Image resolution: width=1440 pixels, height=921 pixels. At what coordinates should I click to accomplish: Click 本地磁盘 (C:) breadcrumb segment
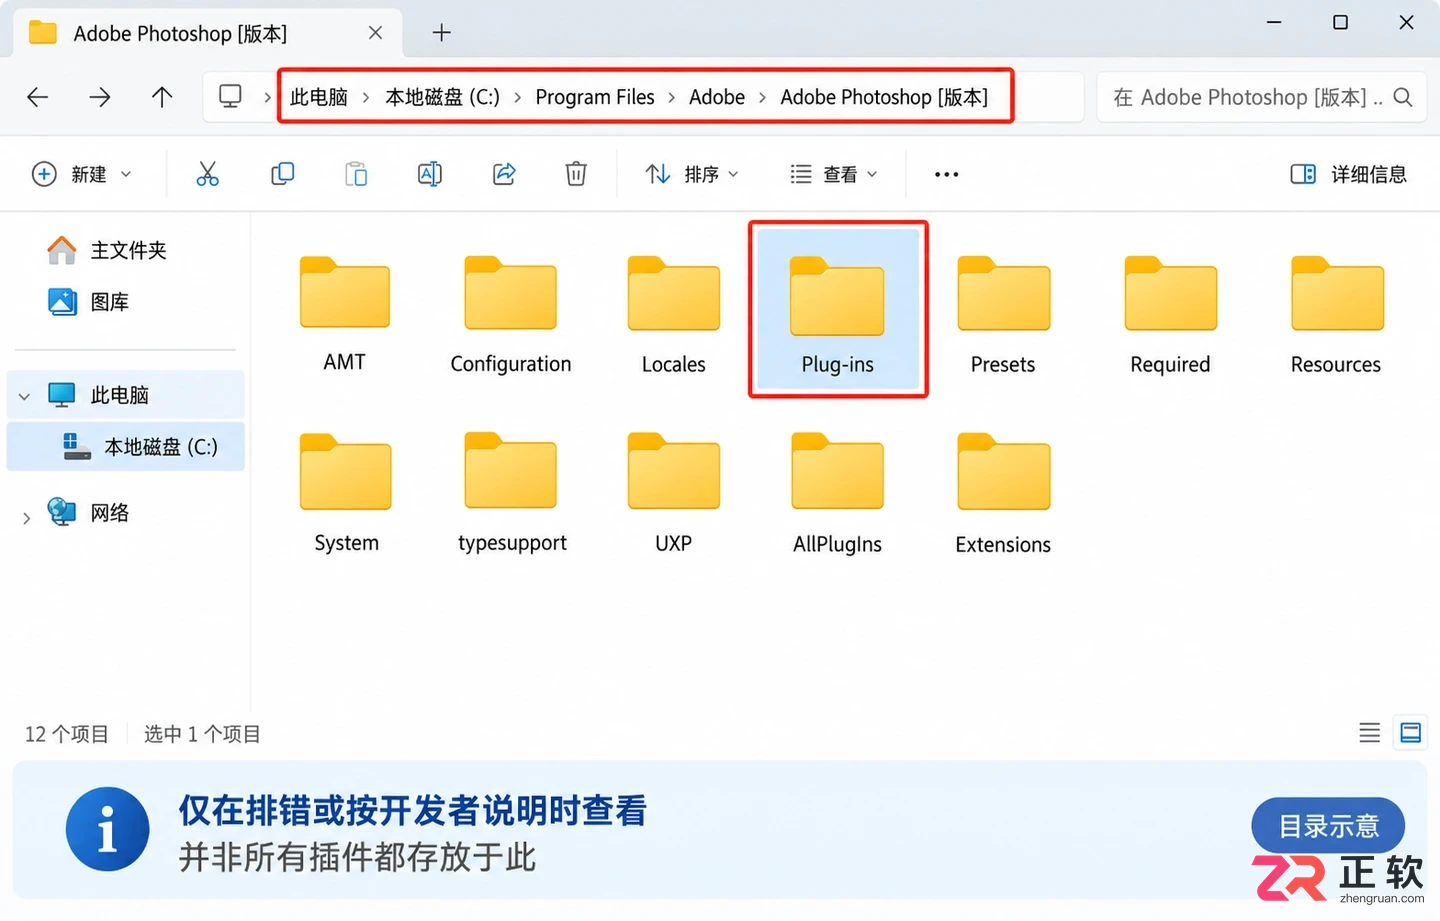click(x=443, y=97)
